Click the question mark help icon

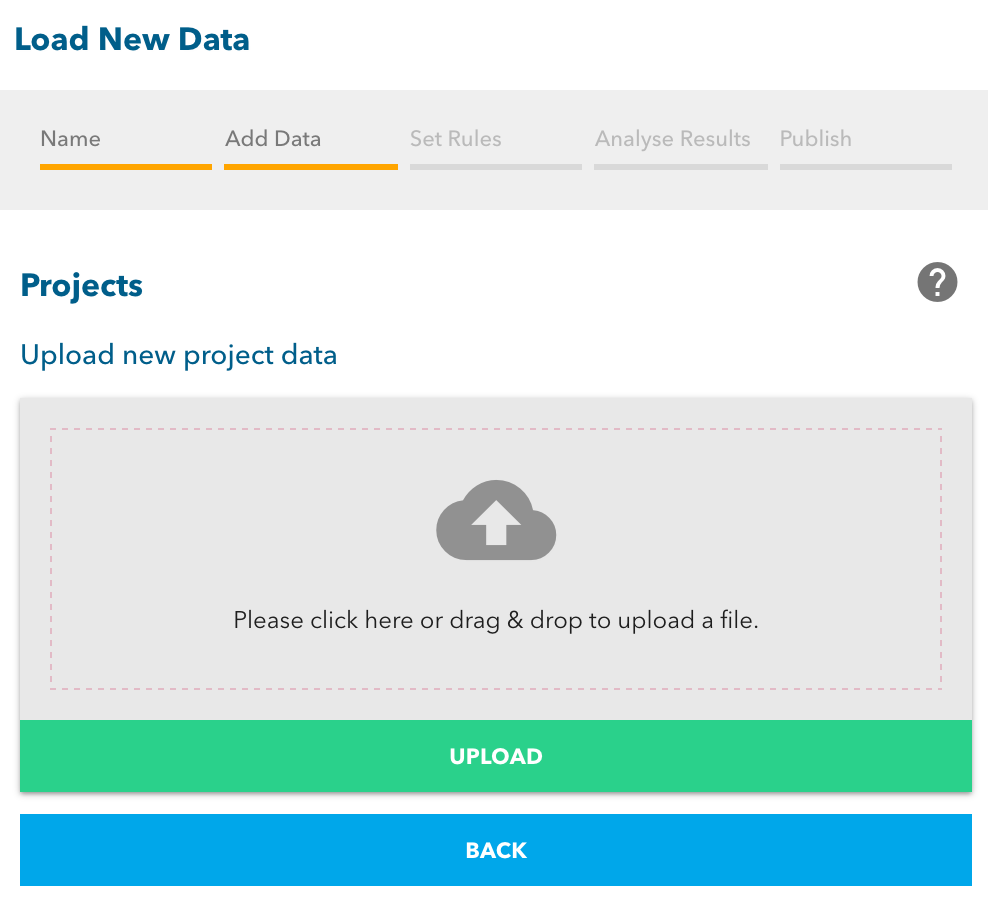click(x=937, y=283)
